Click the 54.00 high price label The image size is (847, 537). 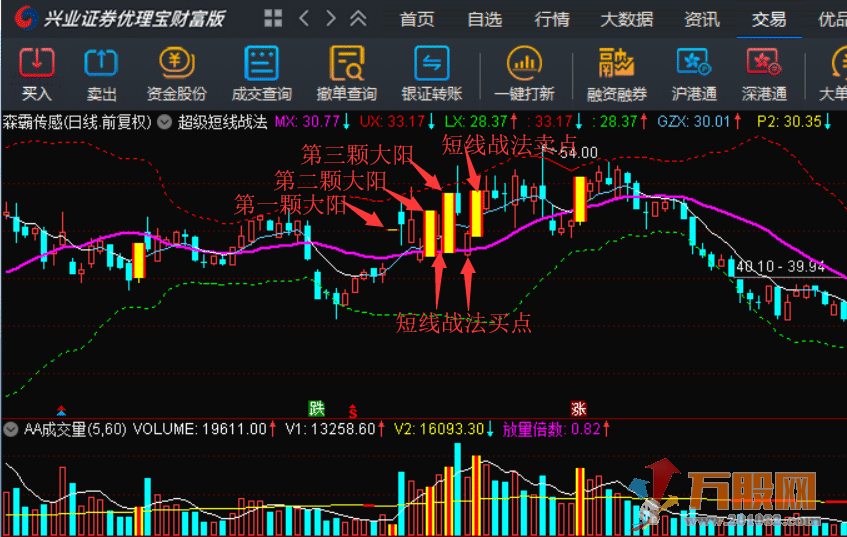tap(579, 153)
